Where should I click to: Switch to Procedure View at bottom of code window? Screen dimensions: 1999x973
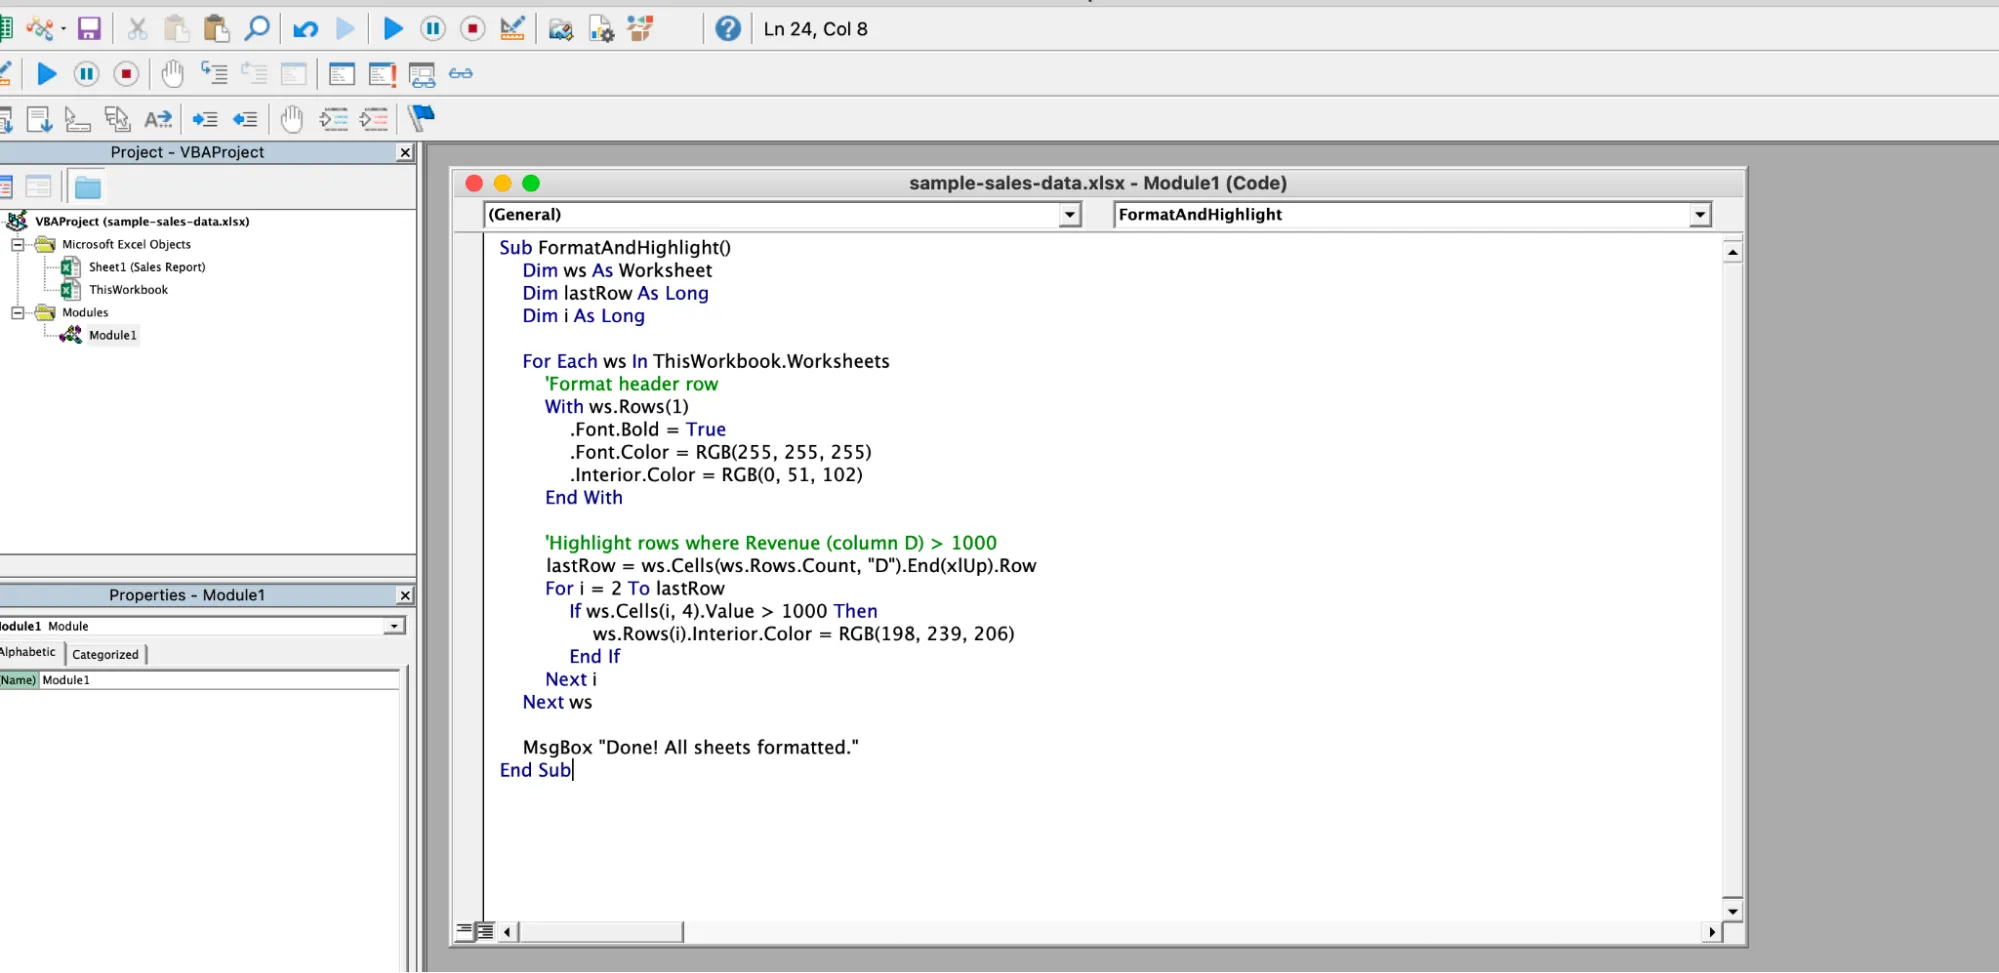click(x=464, y=931)
